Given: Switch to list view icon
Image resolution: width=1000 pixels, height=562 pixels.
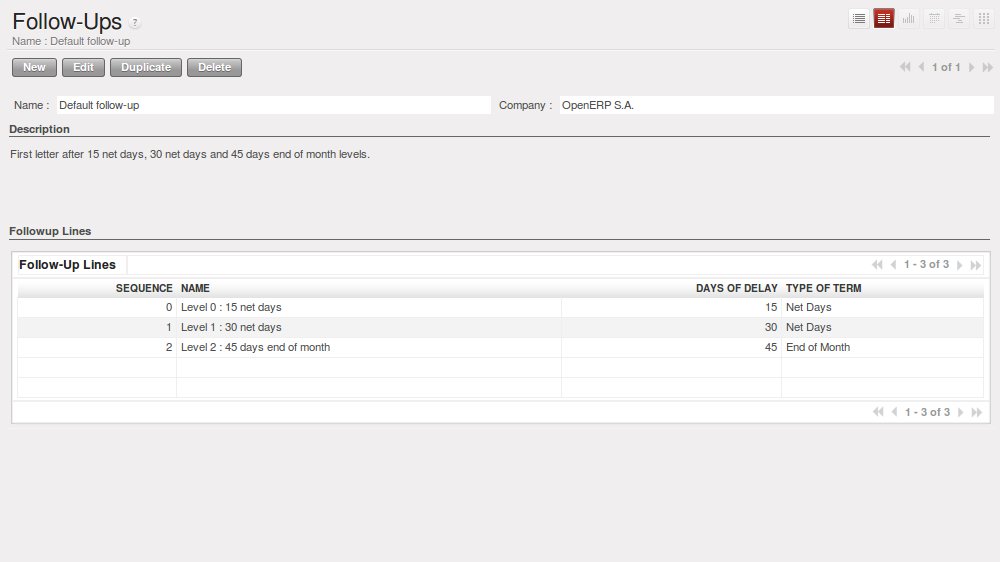Looking at the screenshot, I should (858, 18).
